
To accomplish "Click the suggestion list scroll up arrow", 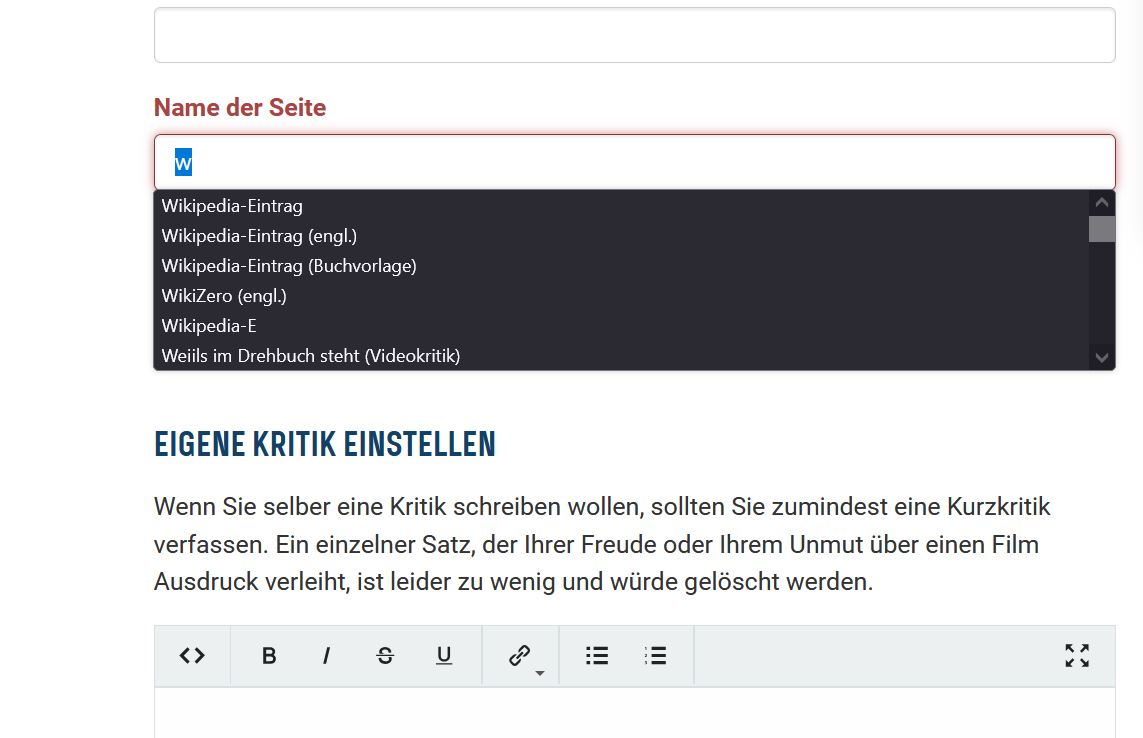I will click(x=1101, y=202).
